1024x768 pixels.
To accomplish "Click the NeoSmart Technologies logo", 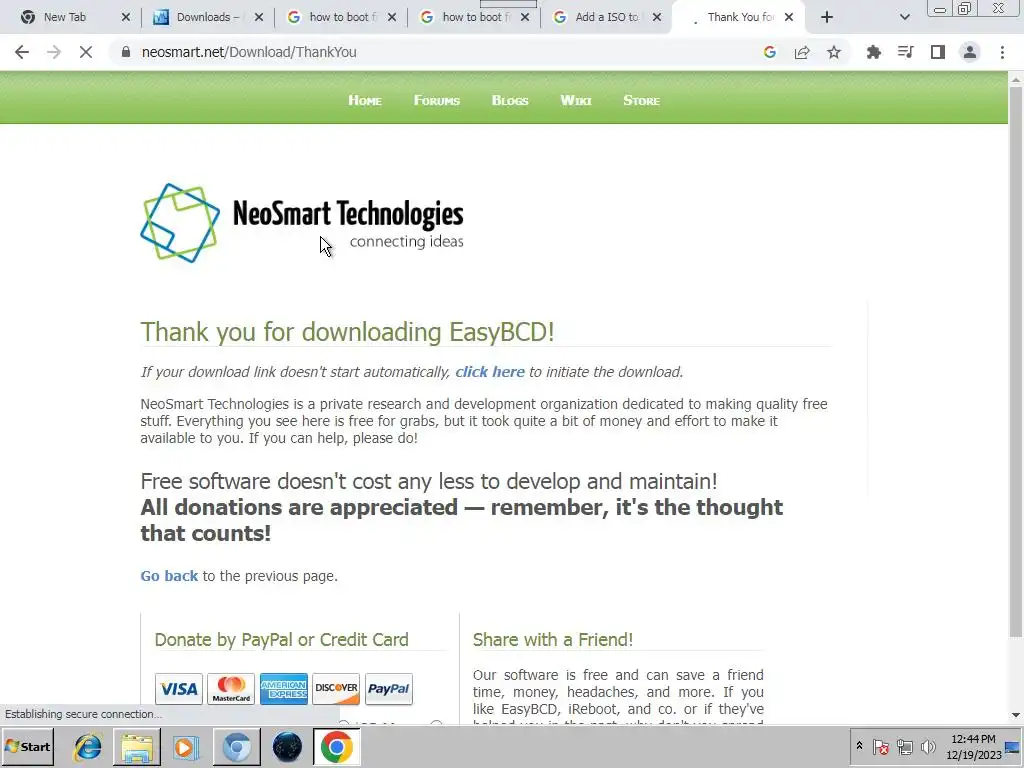I will pyautogui.click(x=302, y=223).
